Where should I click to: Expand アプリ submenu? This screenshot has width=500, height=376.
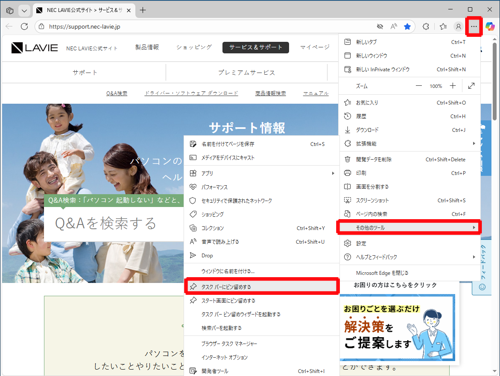(261, 173)
